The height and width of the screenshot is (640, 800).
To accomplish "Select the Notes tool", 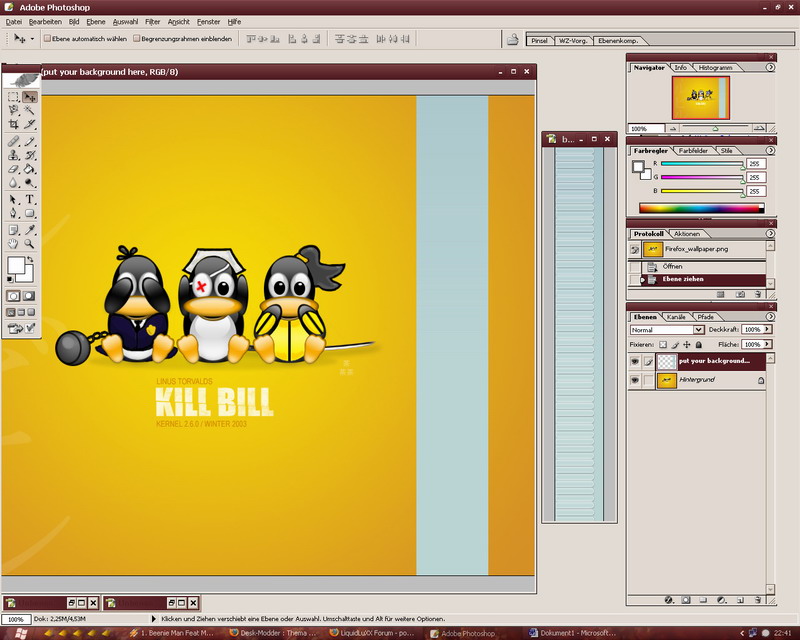I will pos(13,230).
